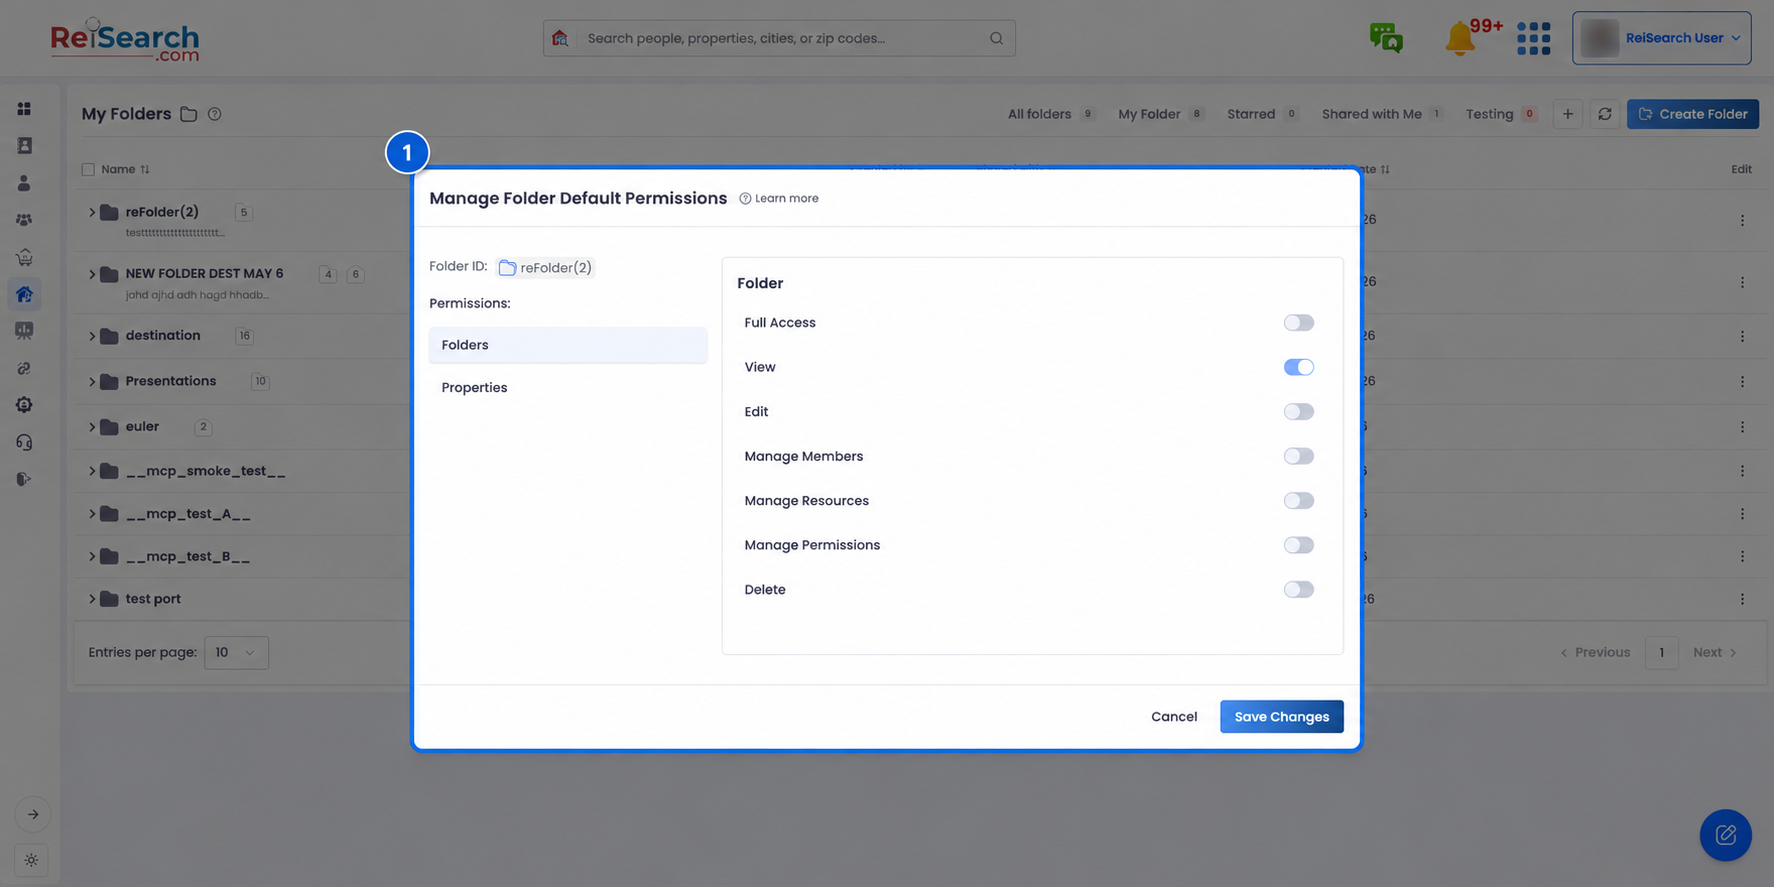Expand the sidebar with the arrow icon
Screen dimensions: 1774x887
point(32,814)
